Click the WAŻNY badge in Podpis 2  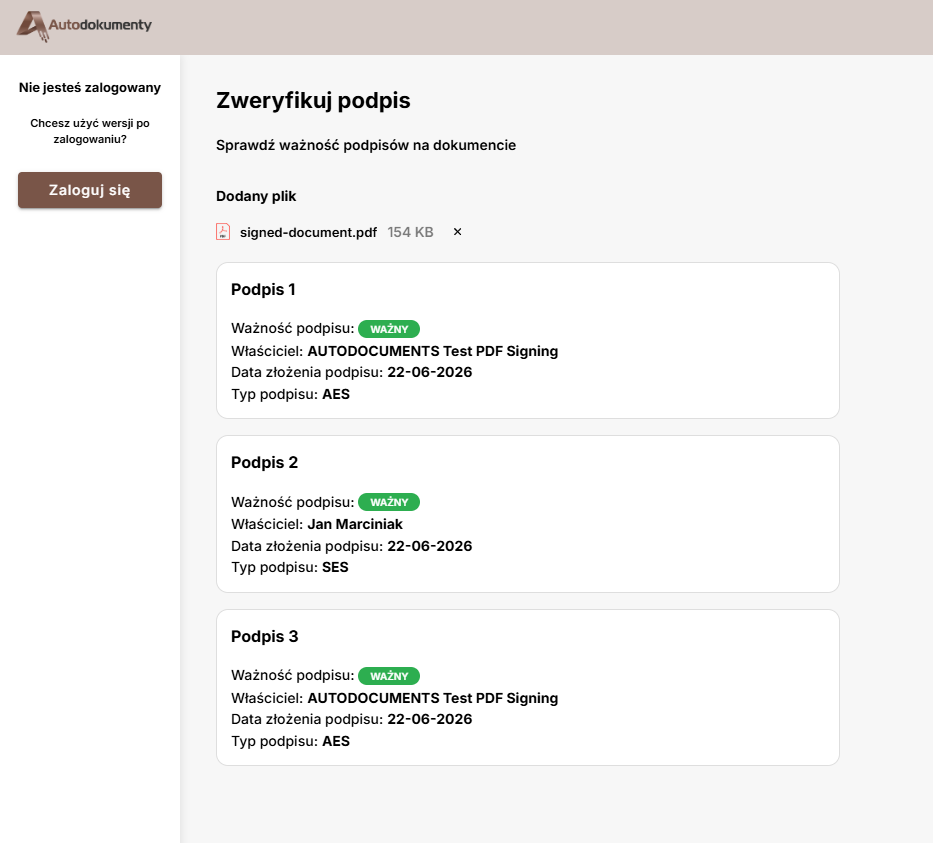click(389, 502)
